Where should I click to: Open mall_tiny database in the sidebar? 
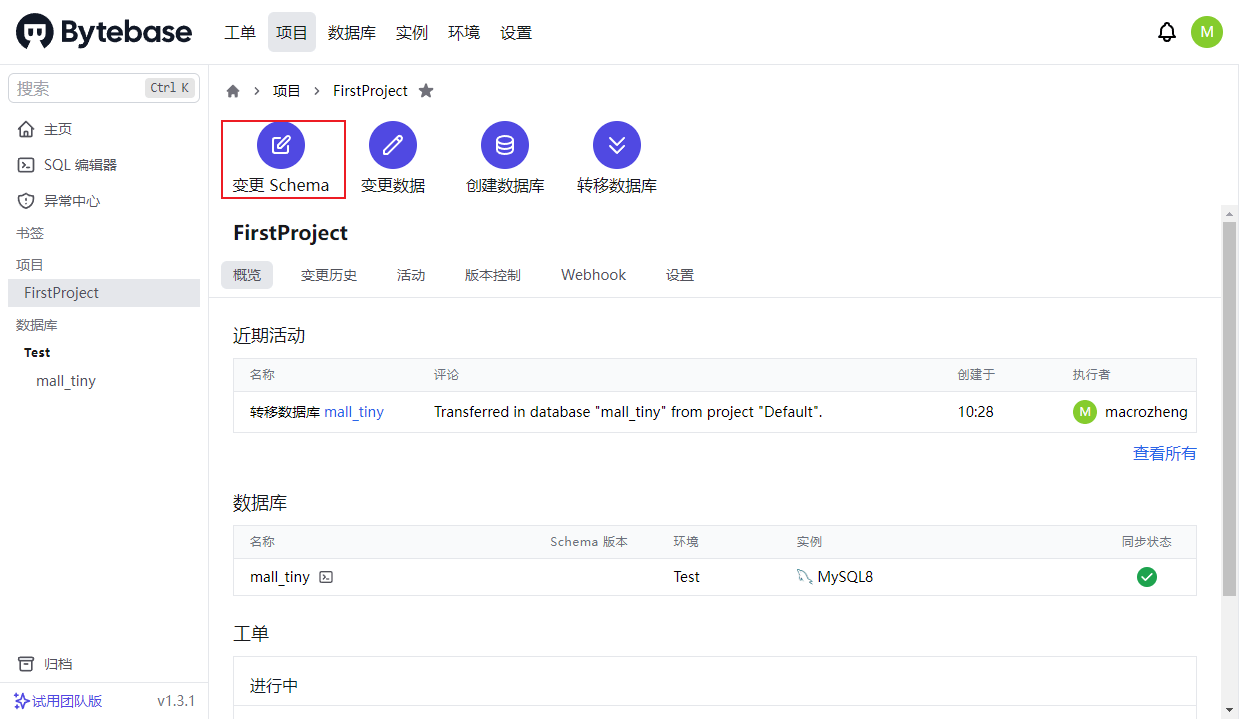click(66, 381)
